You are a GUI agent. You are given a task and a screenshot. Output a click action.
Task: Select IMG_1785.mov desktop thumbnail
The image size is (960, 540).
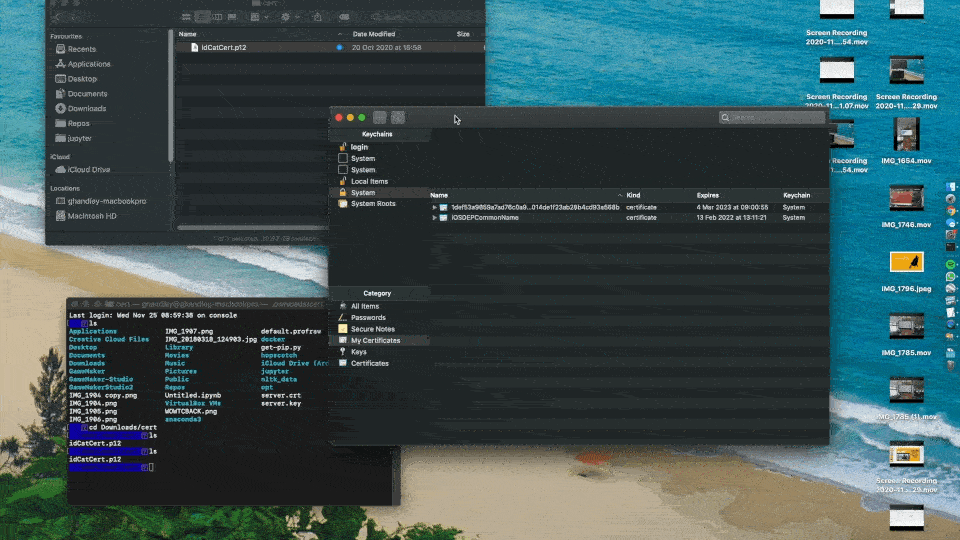tap(906, 326)
